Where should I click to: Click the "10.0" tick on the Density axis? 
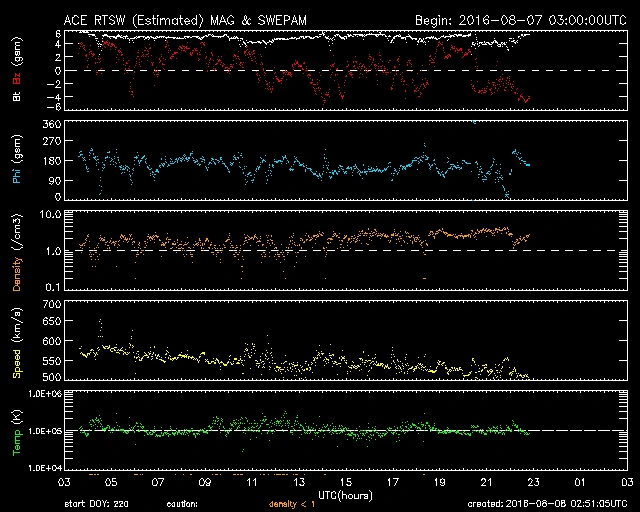point(50,214)
